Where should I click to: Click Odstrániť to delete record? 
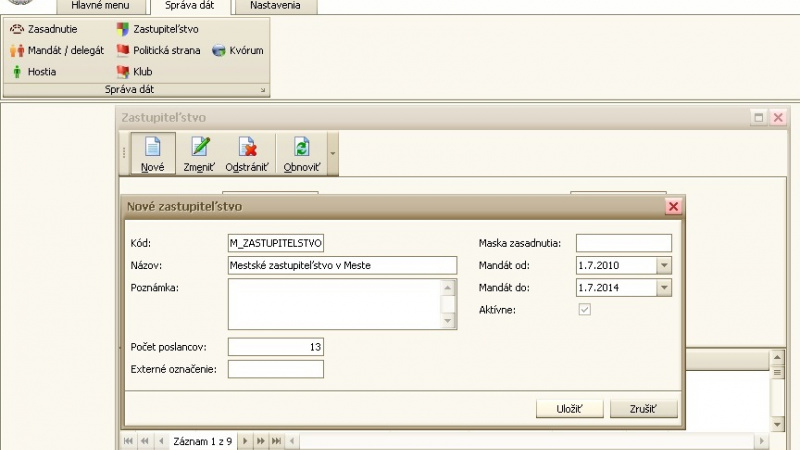247,153
